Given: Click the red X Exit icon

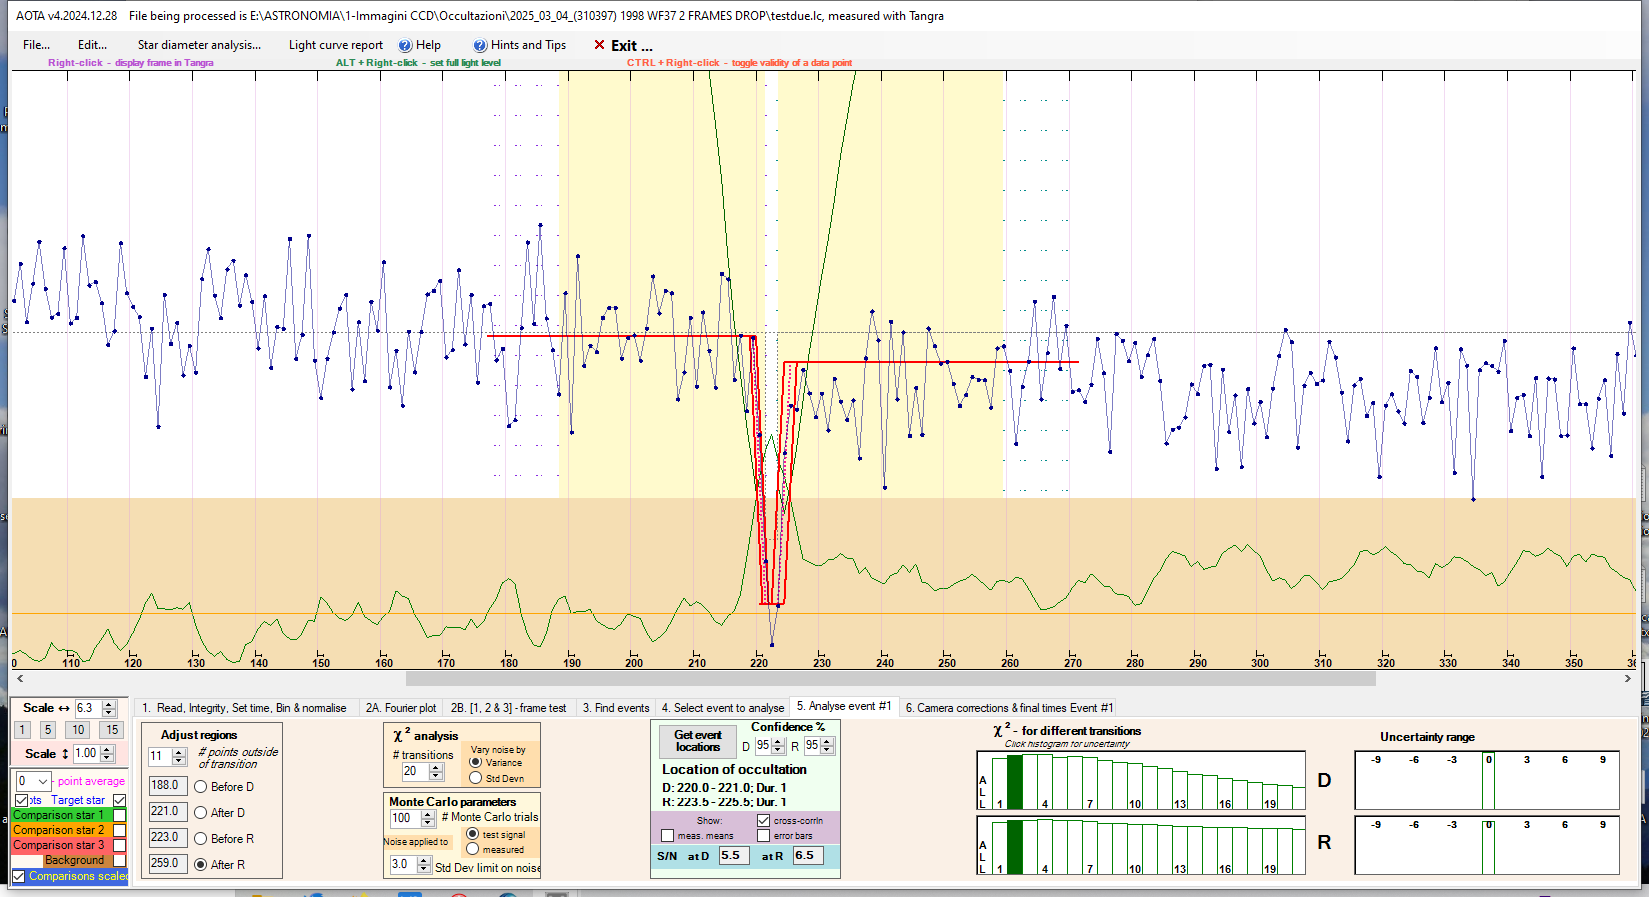Looking at the screenshot, I should pyautogui.click(x=599, y=45).
